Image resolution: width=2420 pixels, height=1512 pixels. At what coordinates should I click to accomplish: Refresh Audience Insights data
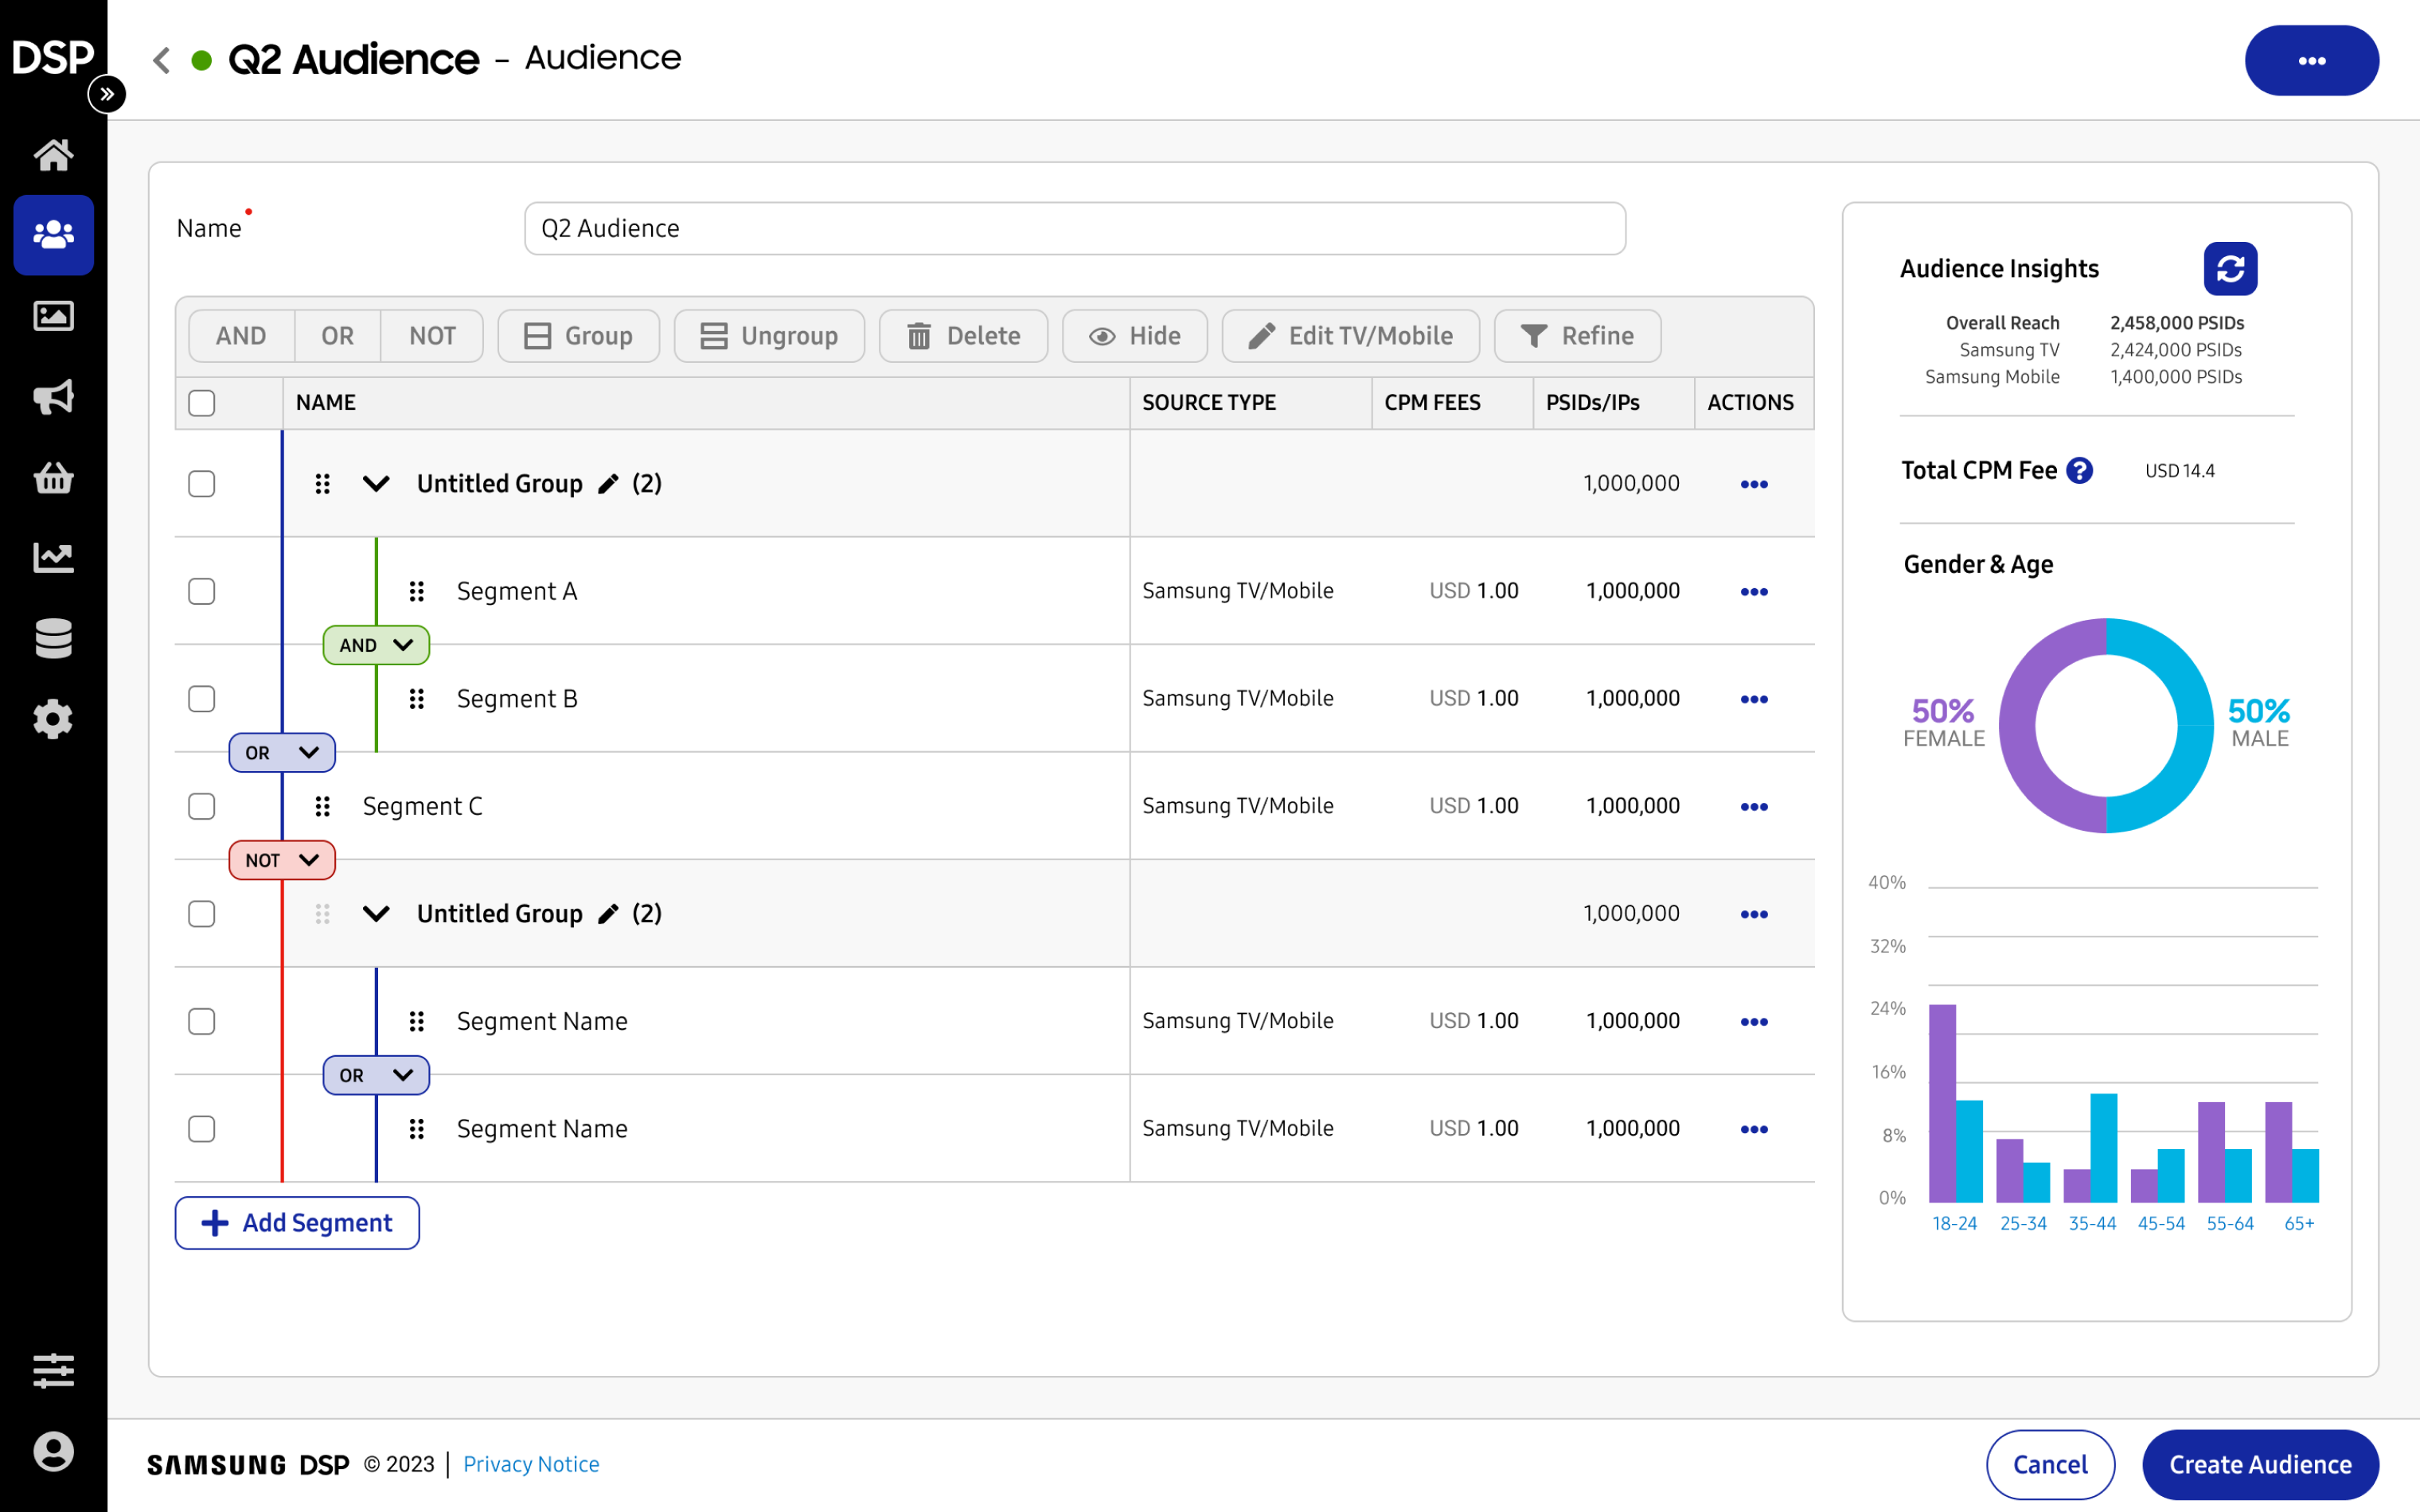(2229, 269)
